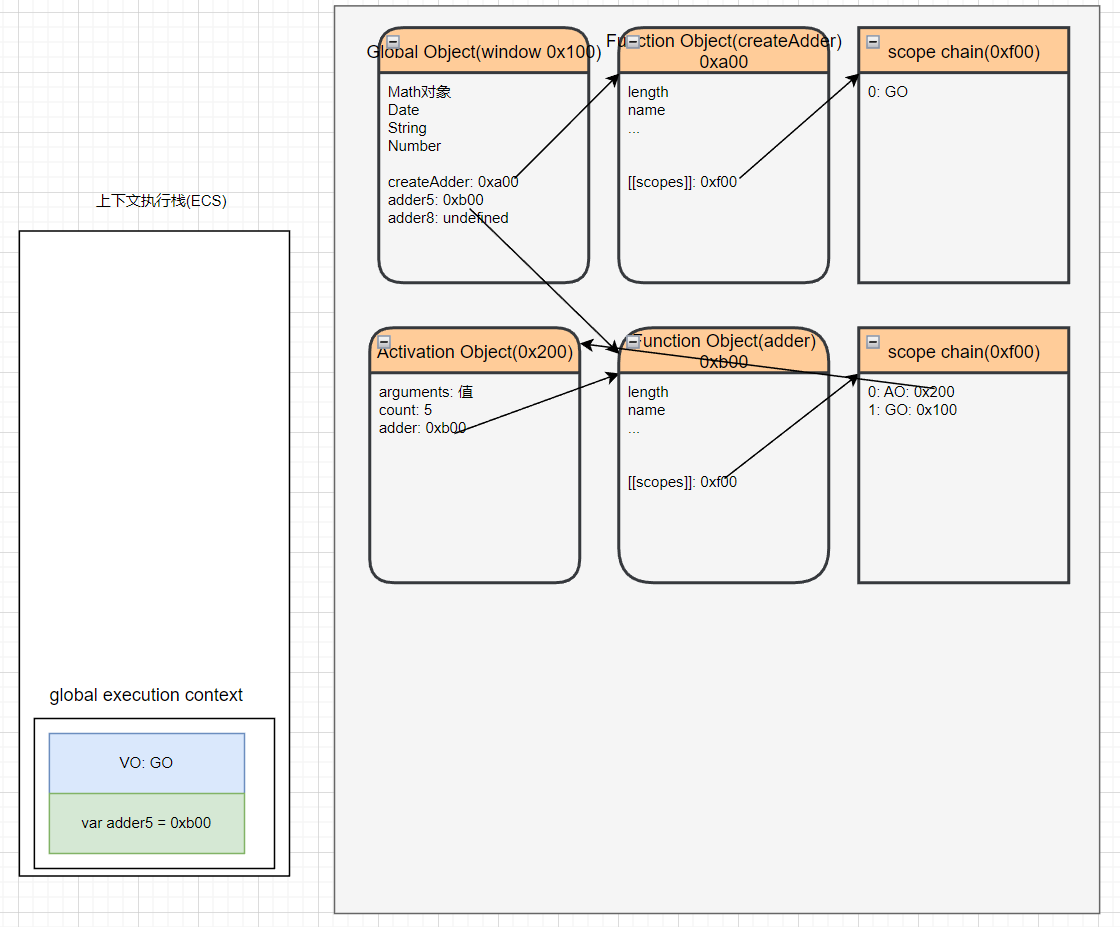Collapse the Activation Object(0x200) container
Screen dimensions: 1120x927
pos(384,342)
